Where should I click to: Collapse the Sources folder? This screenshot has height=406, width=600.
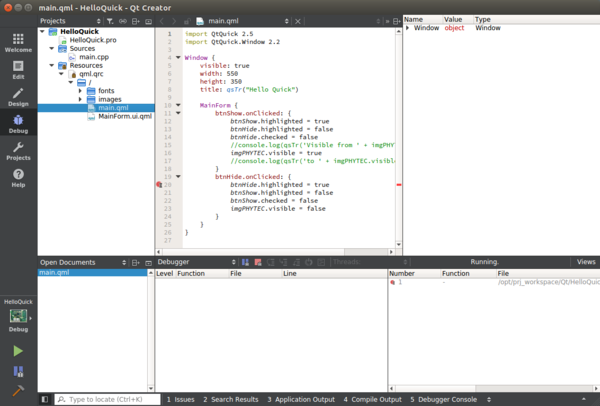pos(52,48)
